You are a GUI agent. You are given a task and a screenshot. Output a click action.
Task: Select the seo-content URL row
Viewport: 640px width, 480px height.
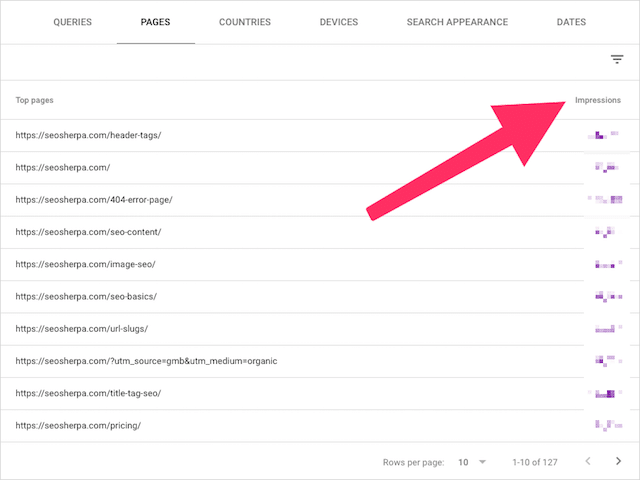tap(320, 232)
